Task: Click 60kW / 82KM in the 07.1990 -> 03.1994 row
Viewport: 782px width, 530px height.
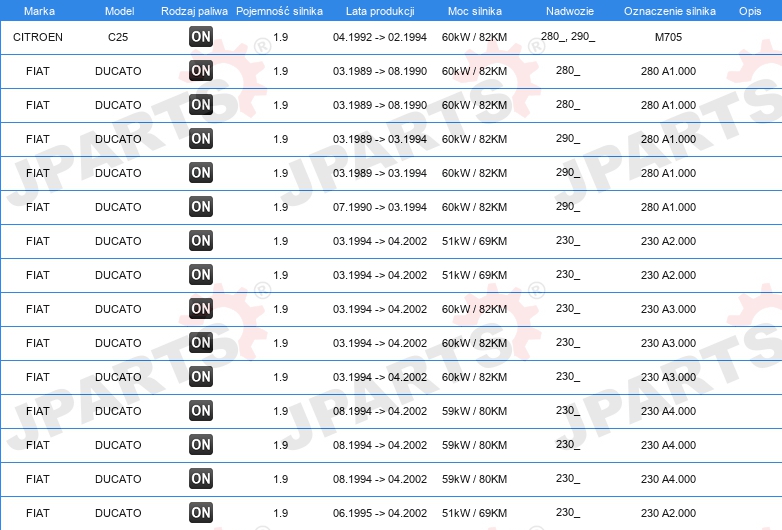Action: pos(474,207)
